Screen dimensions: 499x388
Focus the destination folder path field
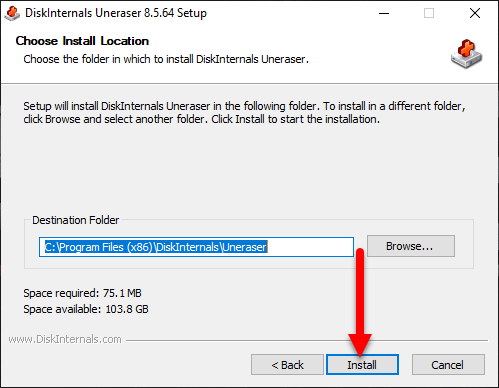[196, 247]
